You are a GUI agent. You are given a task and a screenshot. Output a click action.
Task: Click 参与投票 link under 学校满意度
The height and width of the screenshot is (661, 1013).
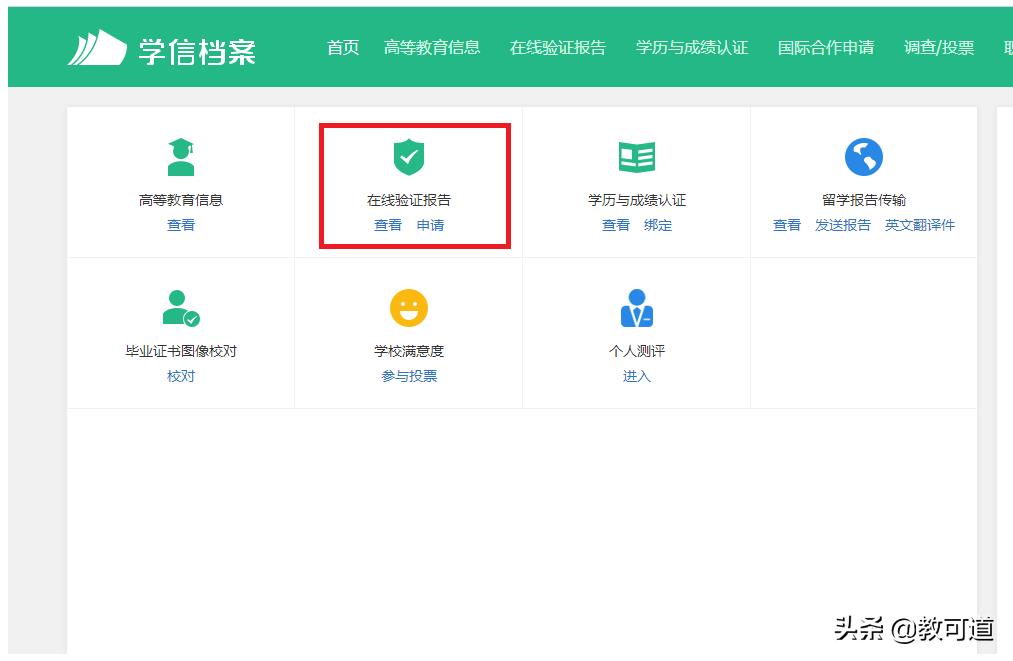[409, 376]
